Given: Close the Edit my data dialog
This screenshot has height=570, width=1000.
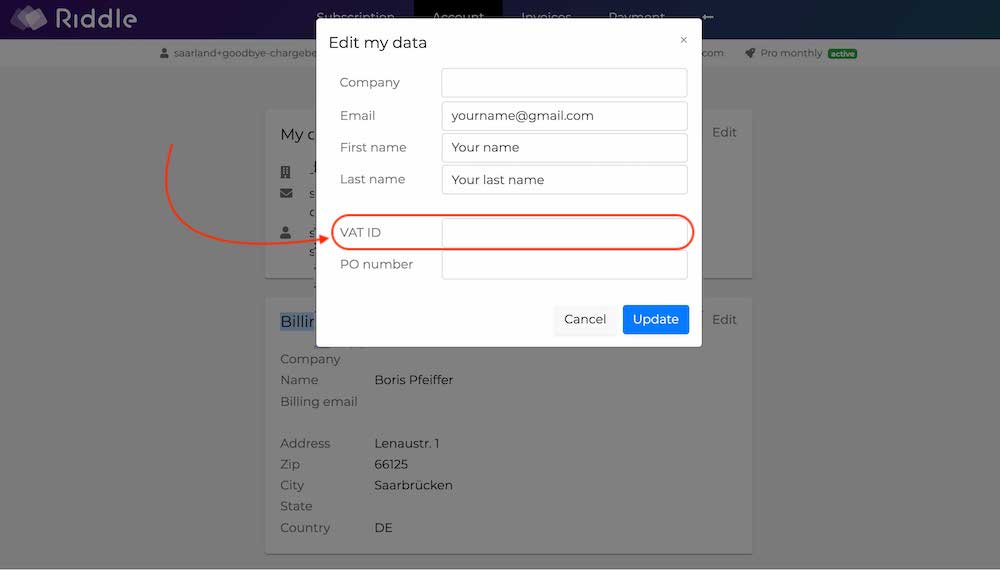Looking at the screenshot, I should coord(683,40).
